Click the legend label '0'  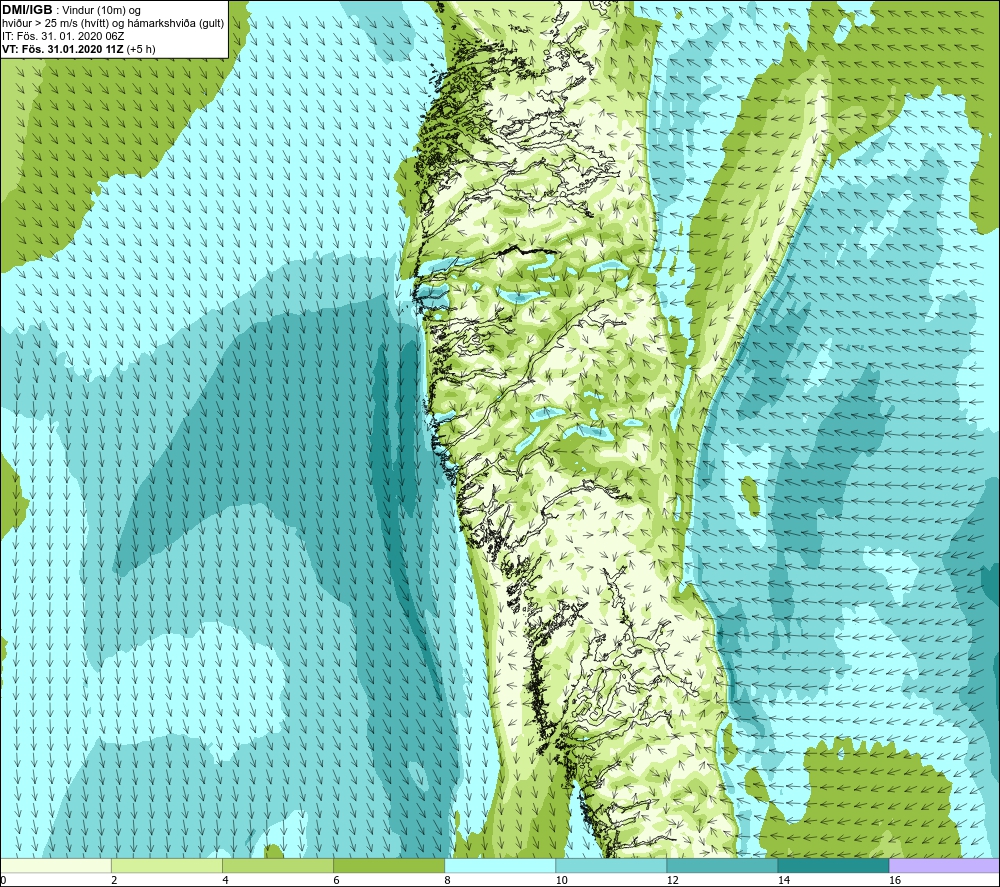pos(3,881)
